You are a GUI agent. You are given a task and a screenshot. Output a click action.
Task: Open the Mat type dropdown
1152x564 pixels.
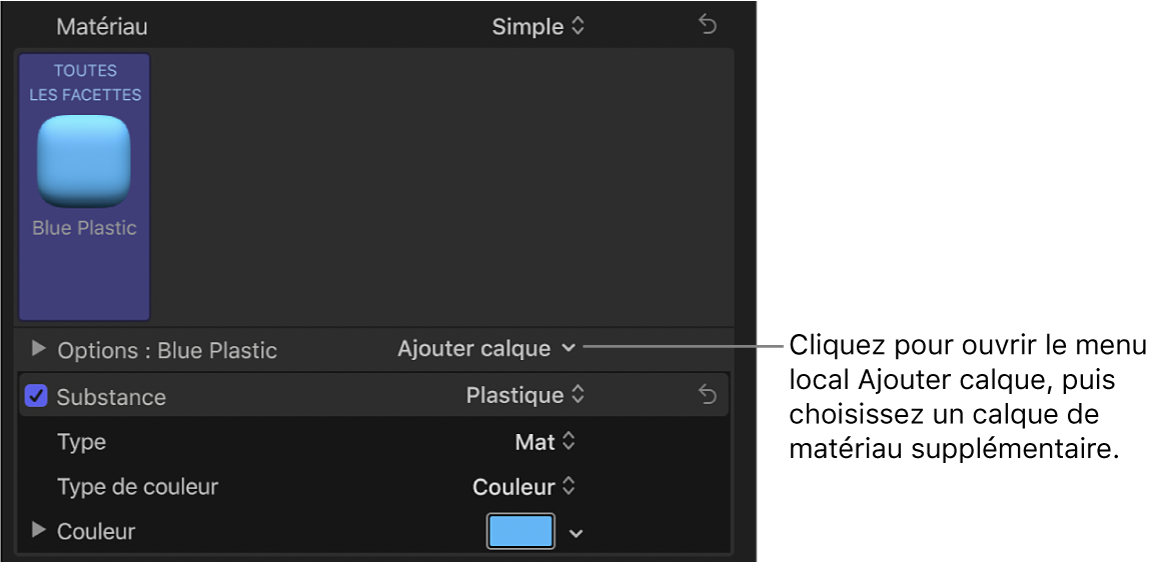(x=545, y=441)
